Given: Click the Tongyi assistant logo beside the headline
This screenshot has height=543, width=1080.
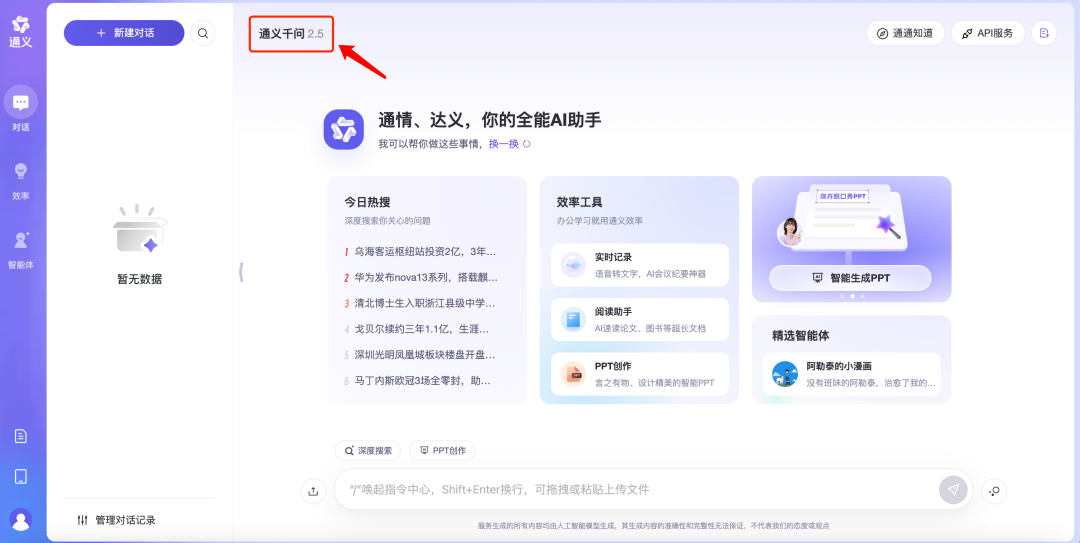Looking at the screenshot, I should 343,129.
